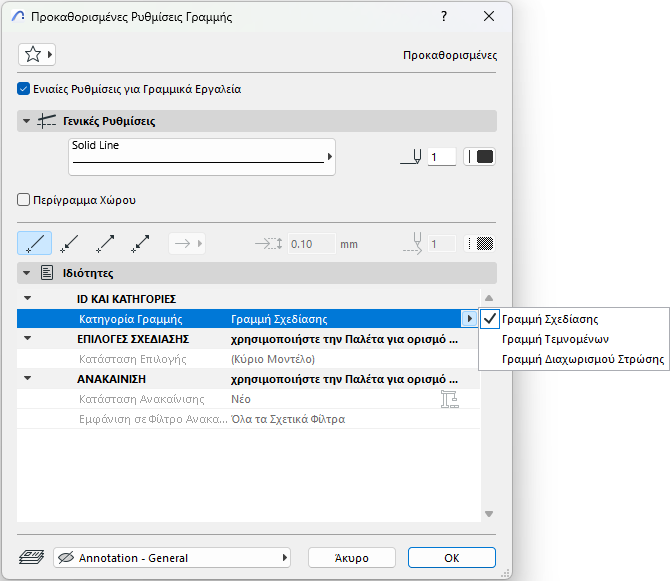This screenshot has height=581, width=671.
Task: Click the Νέο renovation status value
Action: [x=241, y=399]
